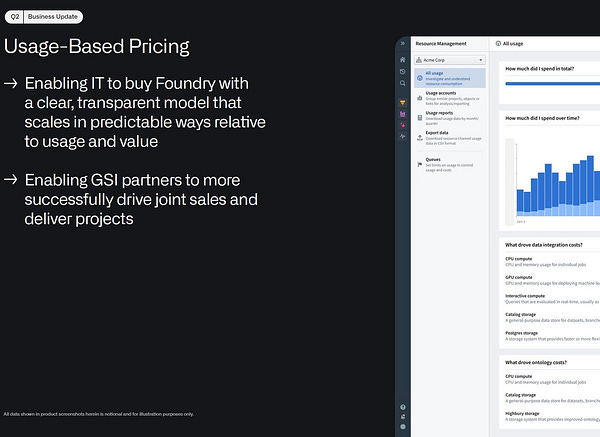Open the Interactive compute row
Viewport: 600px width, 437px height.
click(x=551, y=299)
